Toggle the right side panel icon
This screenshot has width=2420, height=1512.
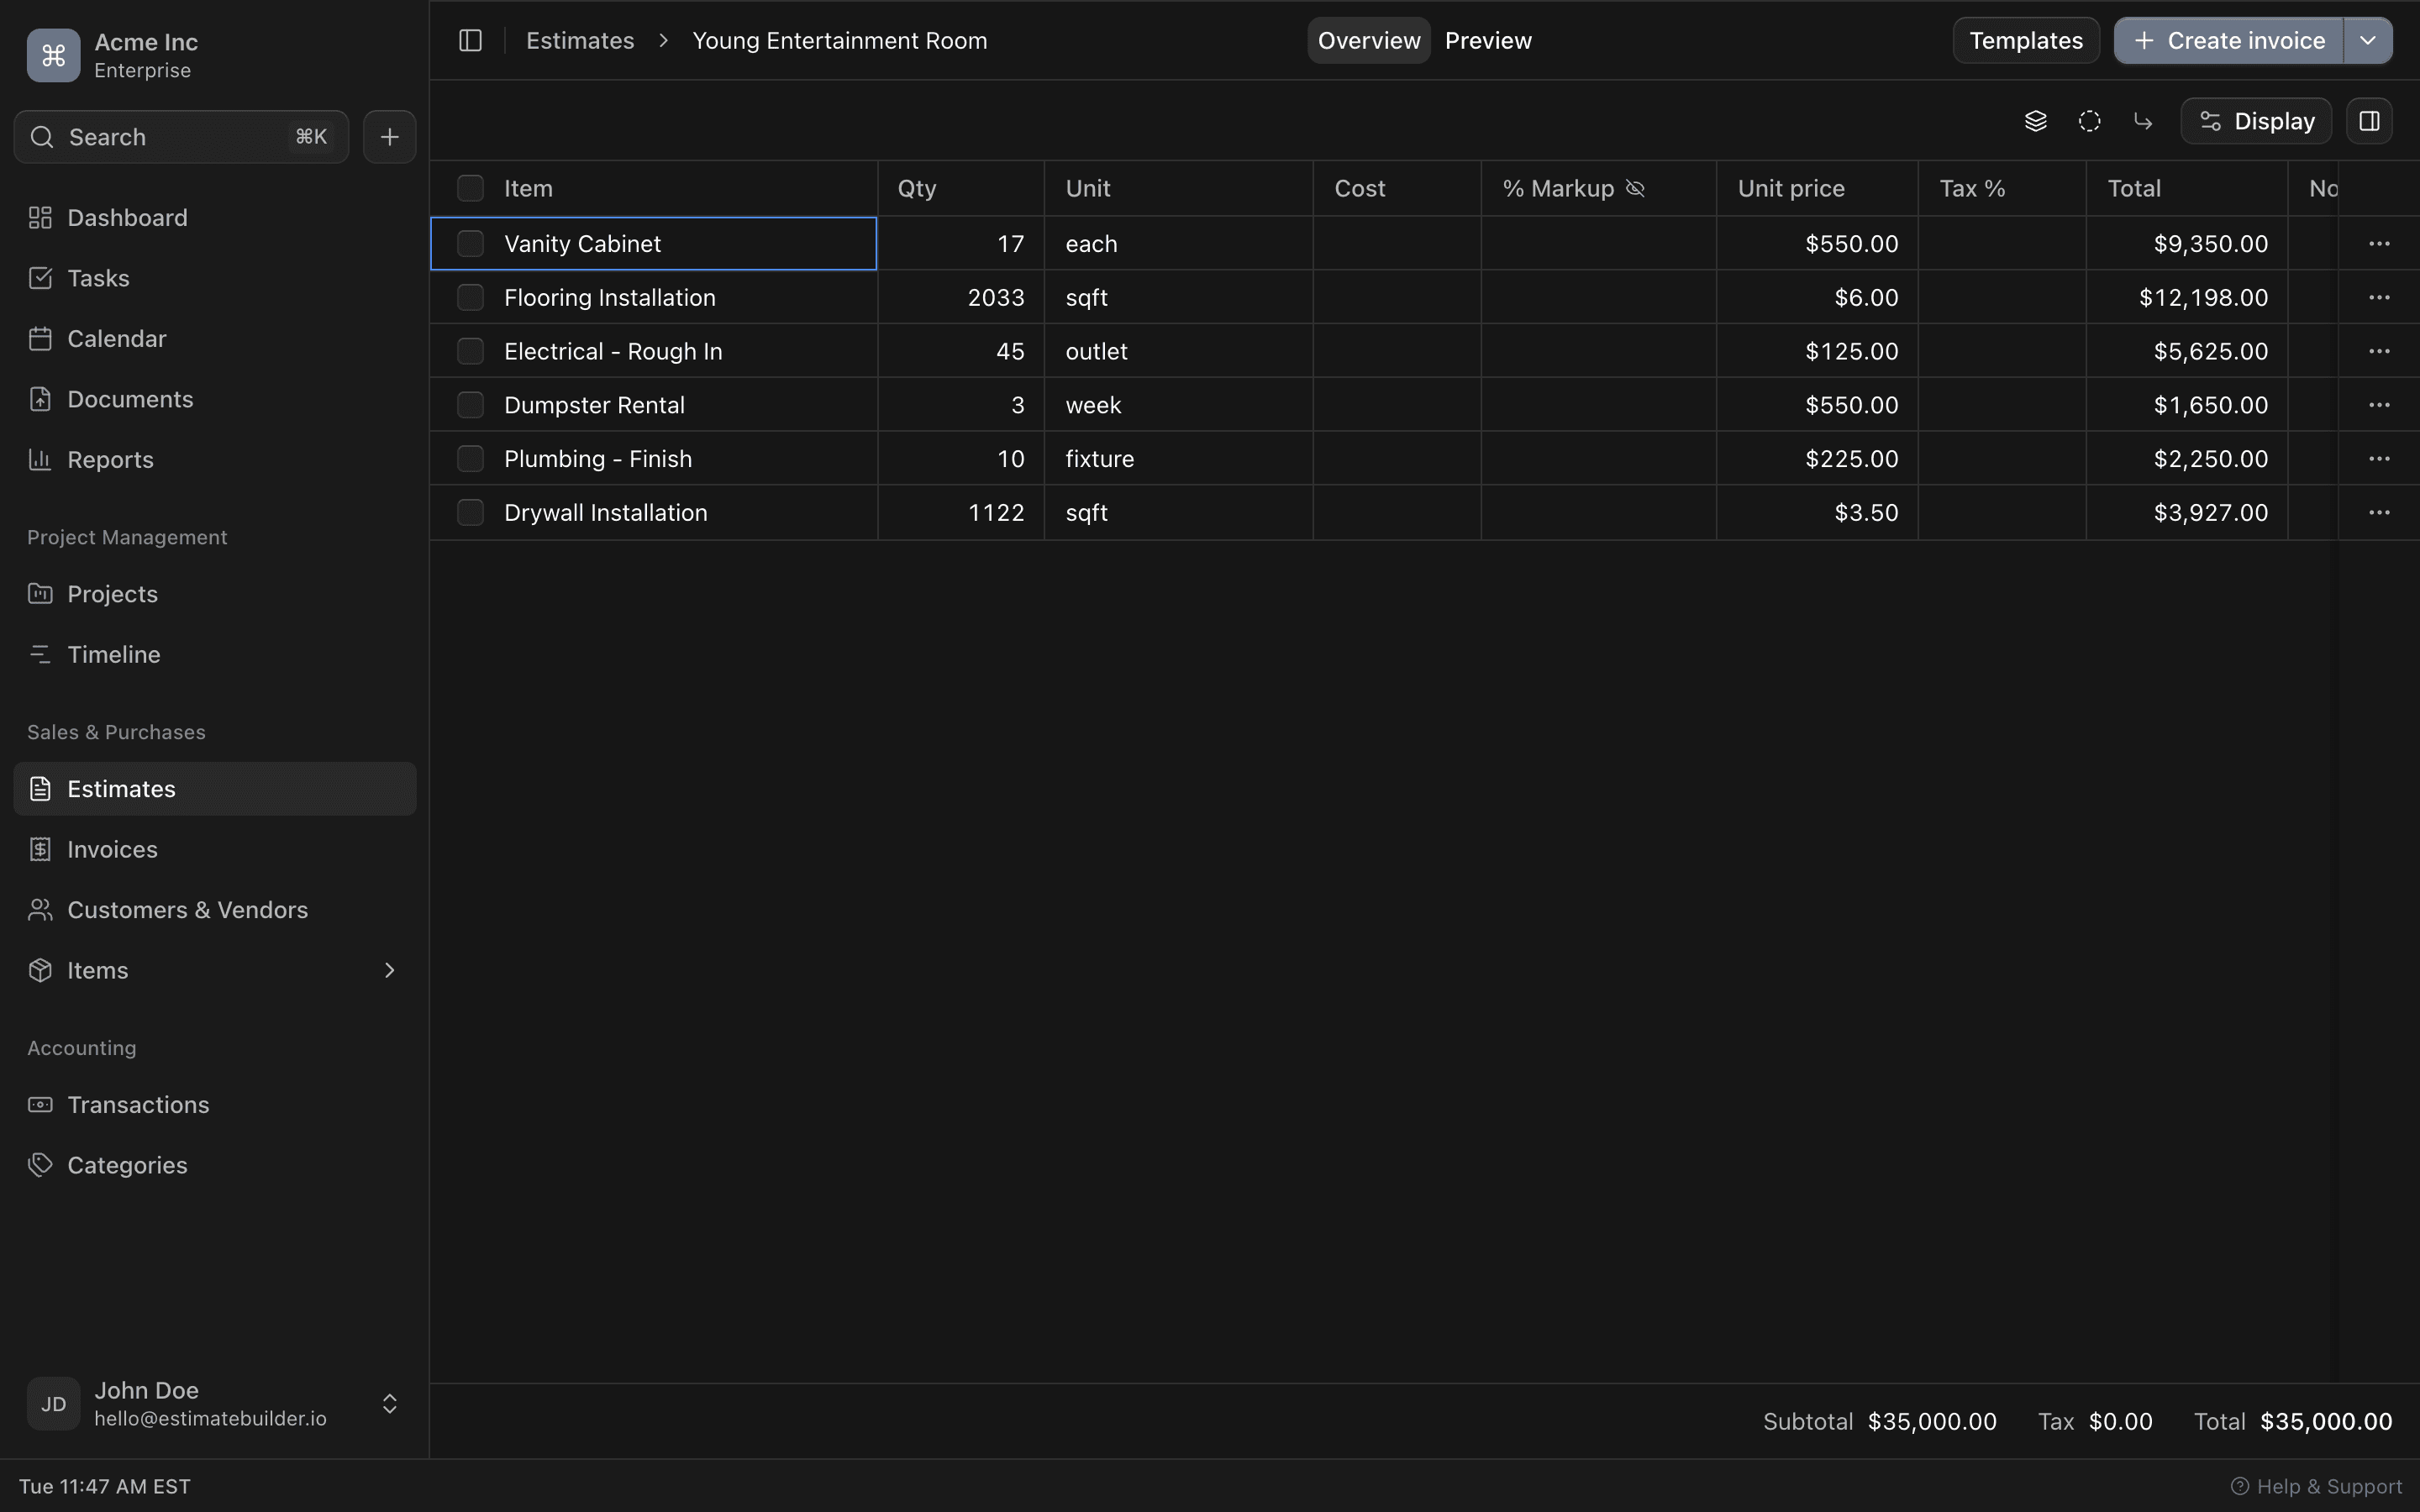tap(2370, 120)
